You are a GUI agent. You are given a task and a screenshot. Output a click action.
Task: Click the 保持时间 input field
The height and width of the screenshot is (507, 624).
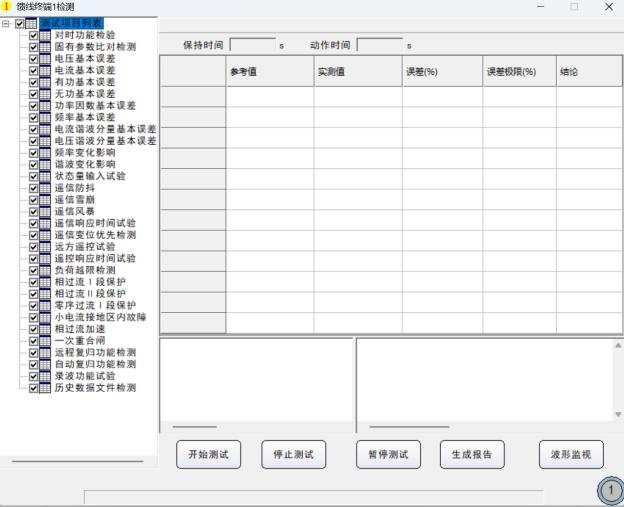click(x=252, y=45)
